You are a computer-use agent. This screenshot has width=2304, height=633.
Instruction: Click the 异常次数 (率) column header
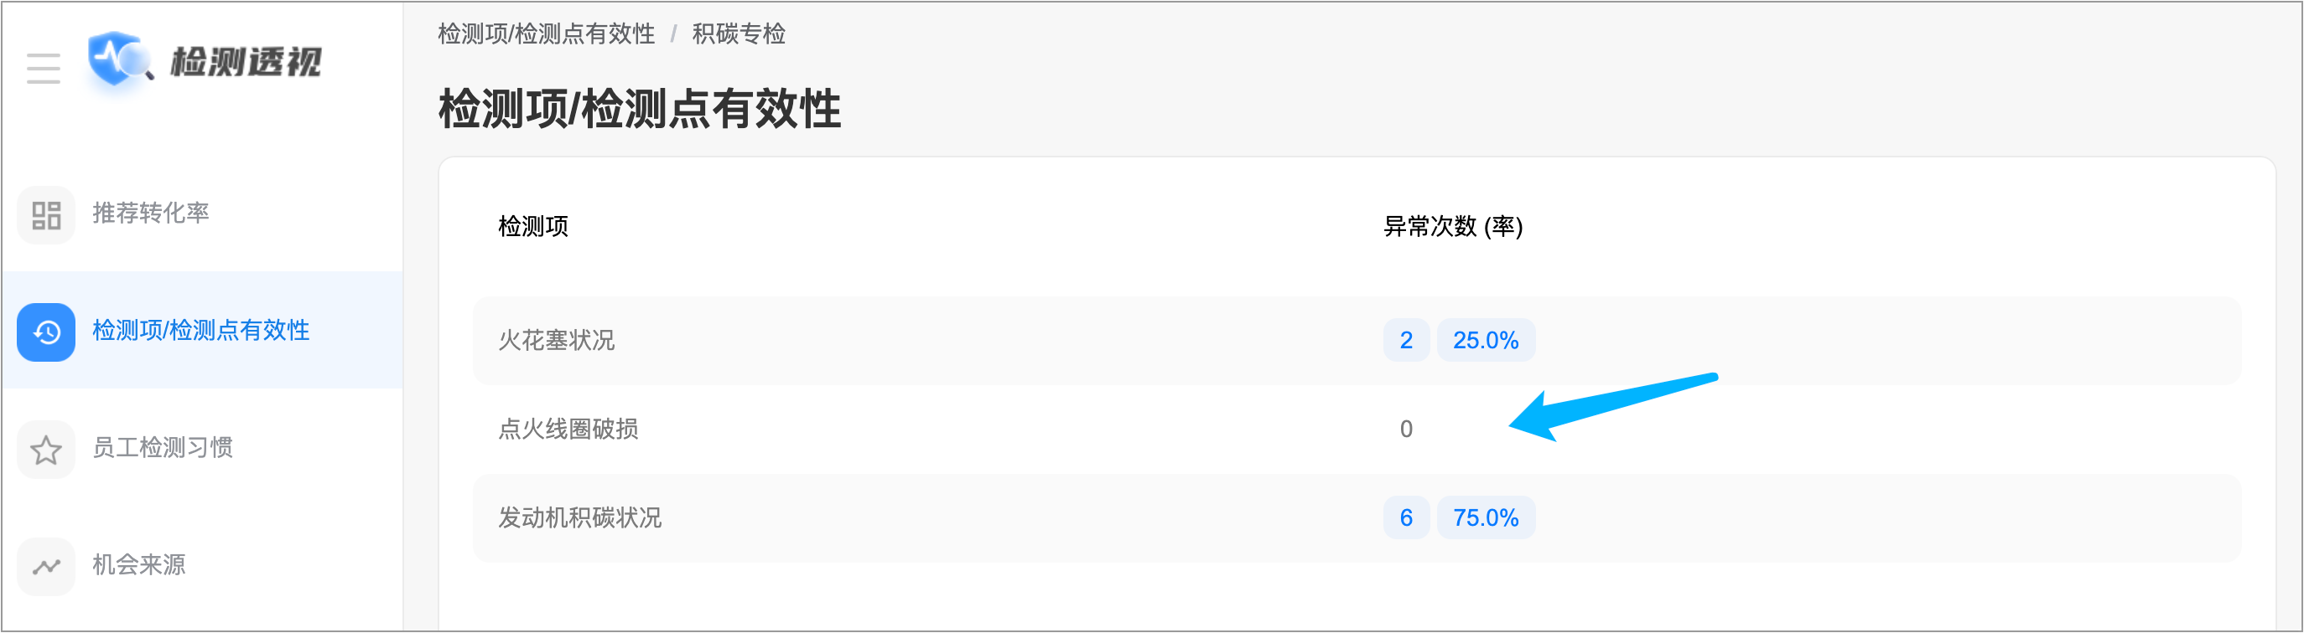pyautogui.click(x=1452, y=227)
